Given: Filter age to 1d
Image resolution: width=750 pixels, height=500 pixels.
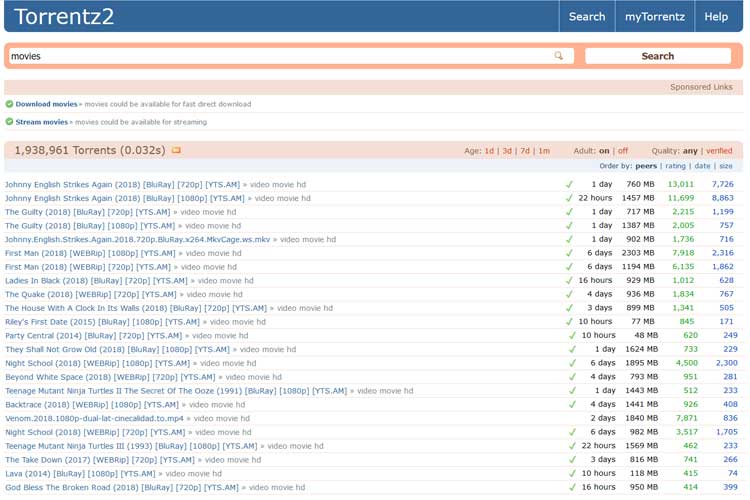Looking at the screenshot, I should [489, 151].
